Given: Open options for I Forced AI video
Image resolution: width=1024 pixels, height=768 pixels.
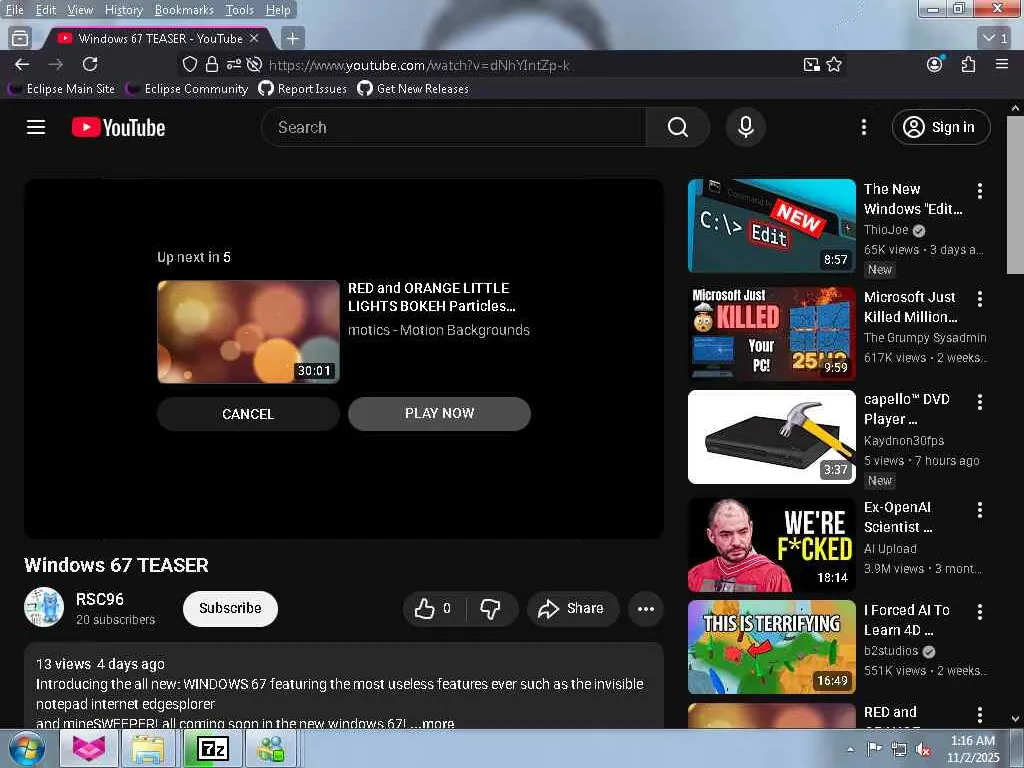Looking at the screenshot, I should pyautogui.click(x=980, y=612).
